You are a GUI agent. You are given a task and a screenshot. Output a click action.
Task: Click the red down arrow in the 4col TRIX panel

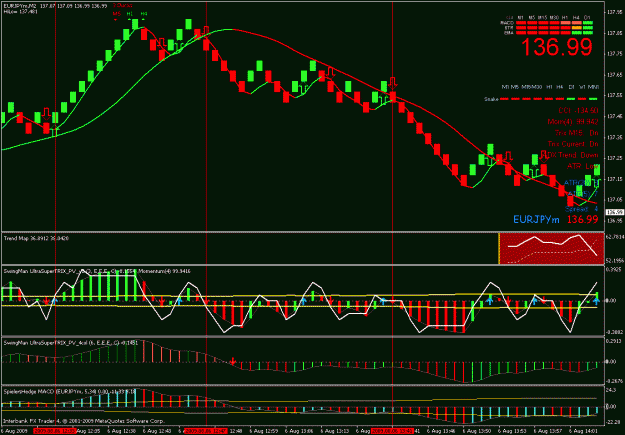[233, 362]
